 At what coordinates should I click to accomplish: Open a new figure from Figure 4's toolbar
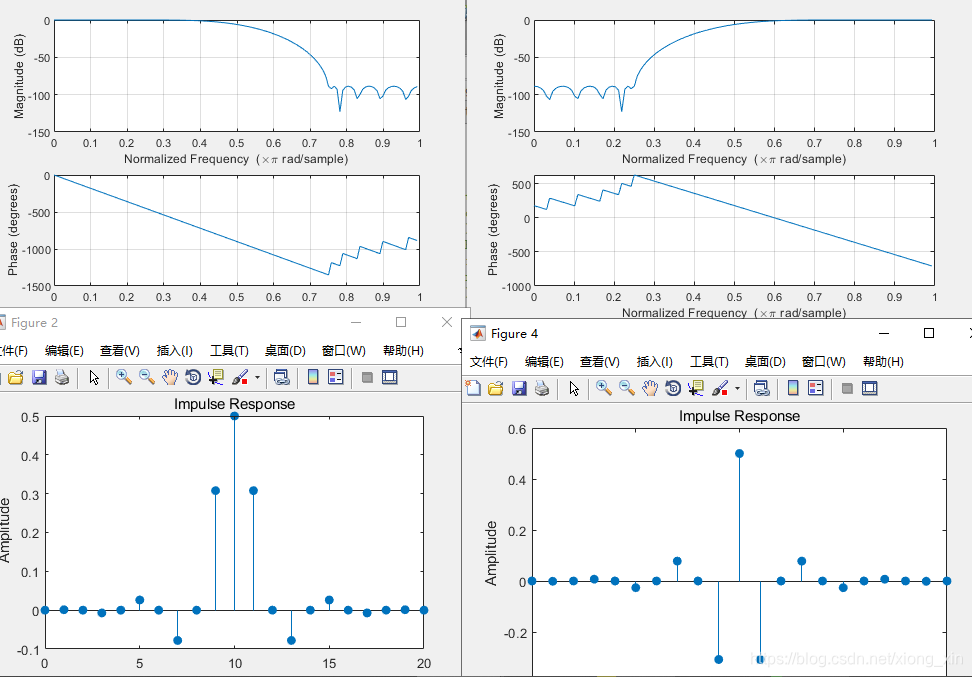pyautogui.click(x=473, y=389)
